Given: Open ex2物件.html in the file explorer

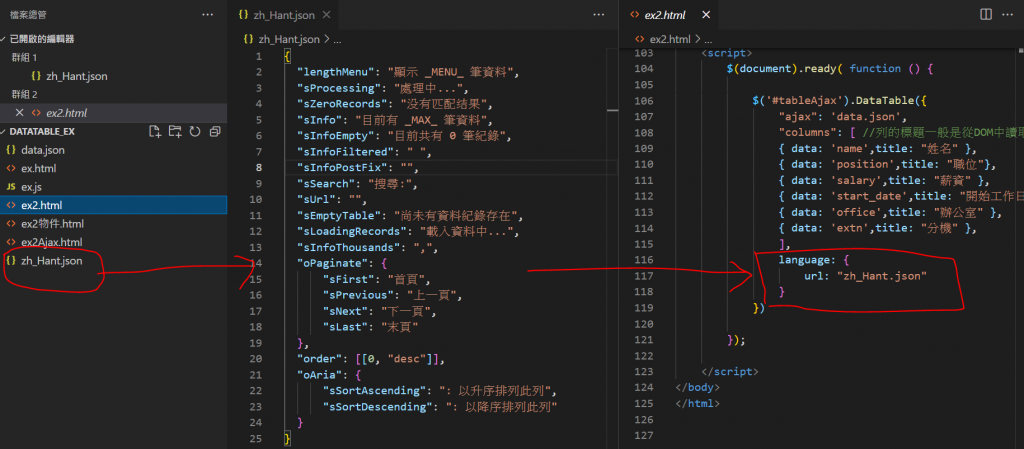Looking at the screenshot, I should 52,224.
